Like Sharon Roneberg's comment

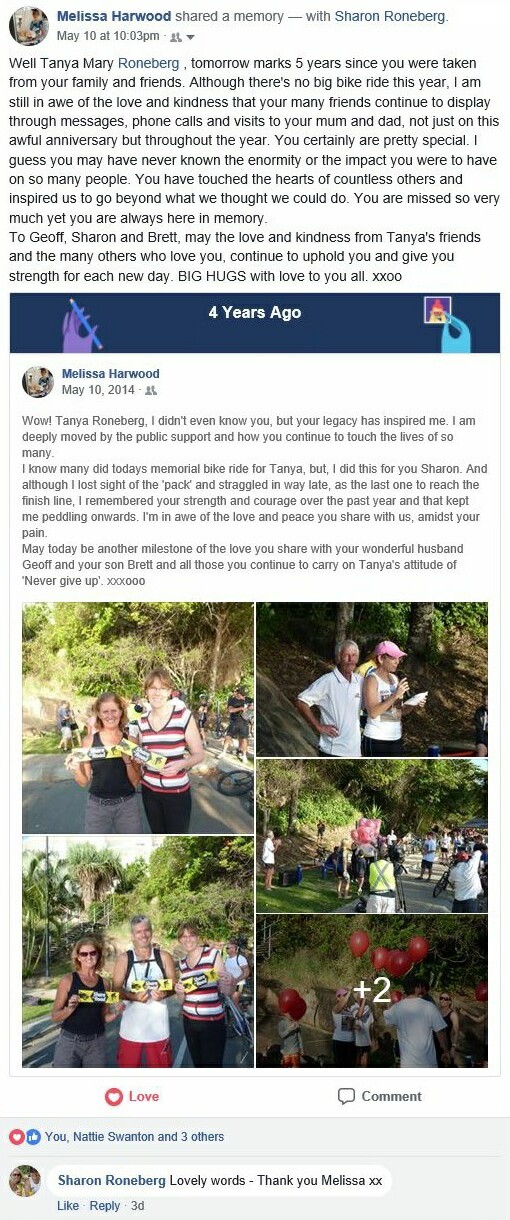pos(68,1206)
